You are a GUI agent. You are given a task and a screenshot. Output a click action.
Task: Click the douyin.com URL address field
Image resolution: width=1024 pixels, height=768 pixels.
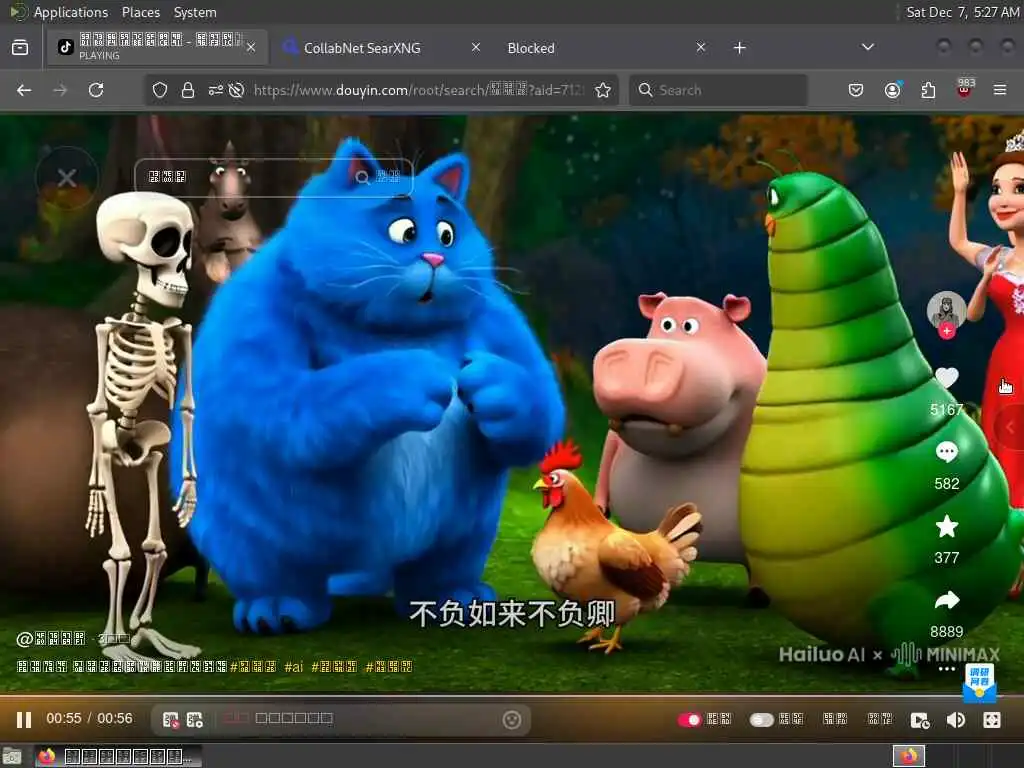[x=419, y=90]
